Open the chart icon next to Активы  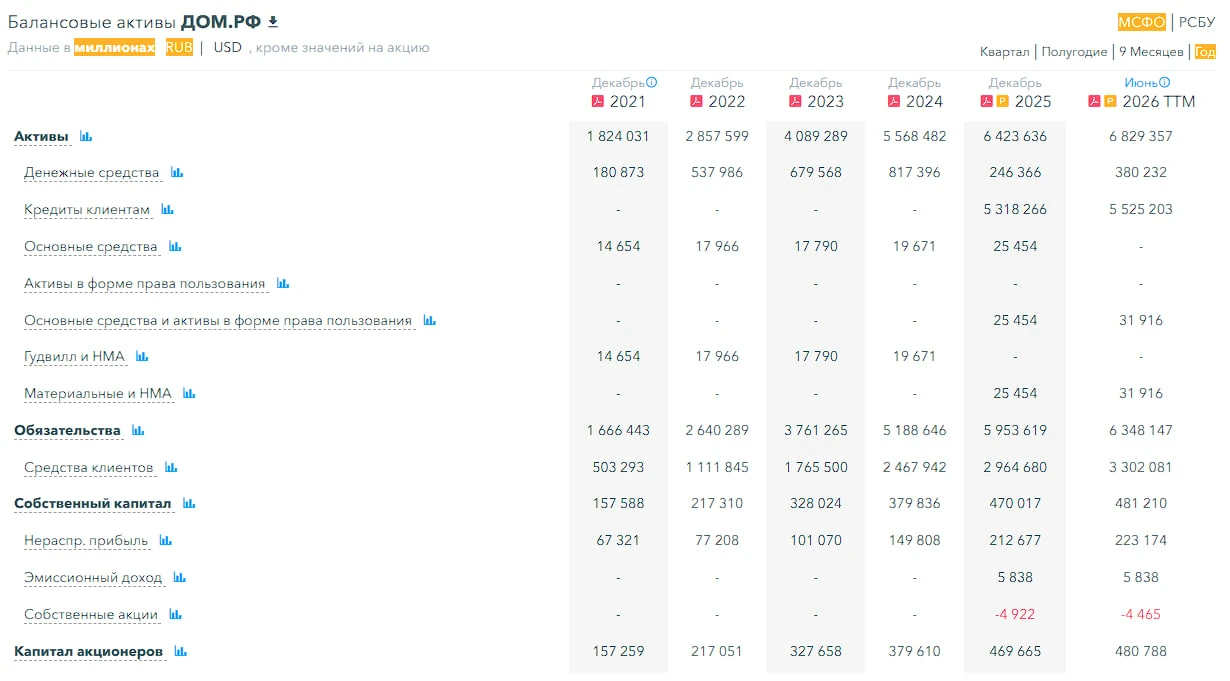(86, 136)
